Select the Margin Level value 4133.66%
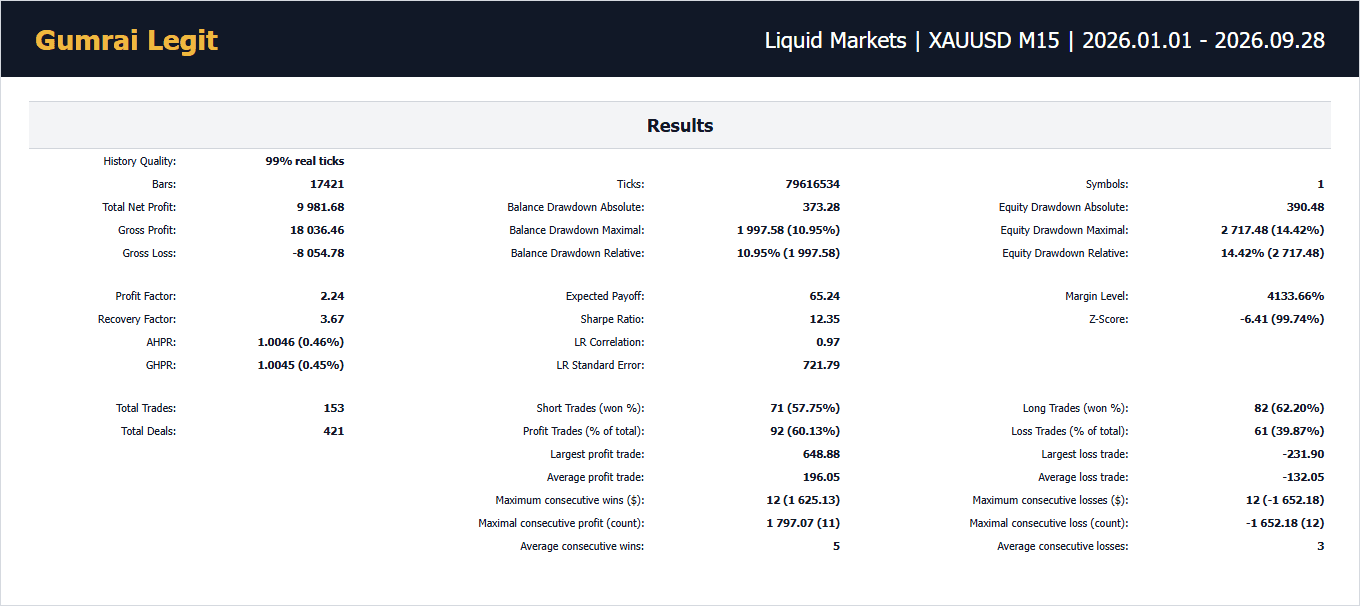Image resolution: width=1360 pixels, height=606 pixels. pos(1296,296)
